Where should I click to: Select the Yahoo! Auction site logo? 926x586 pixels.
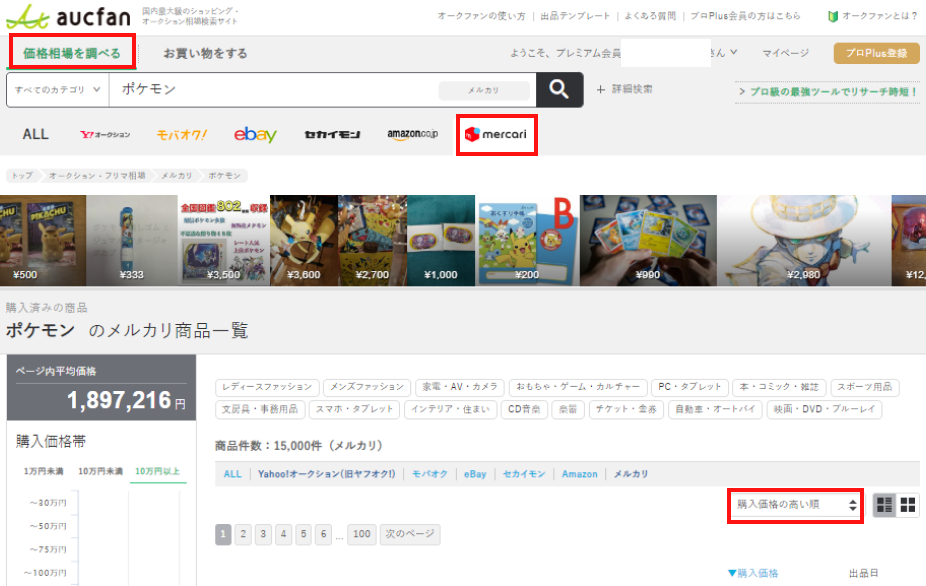(x=105, y=135)
